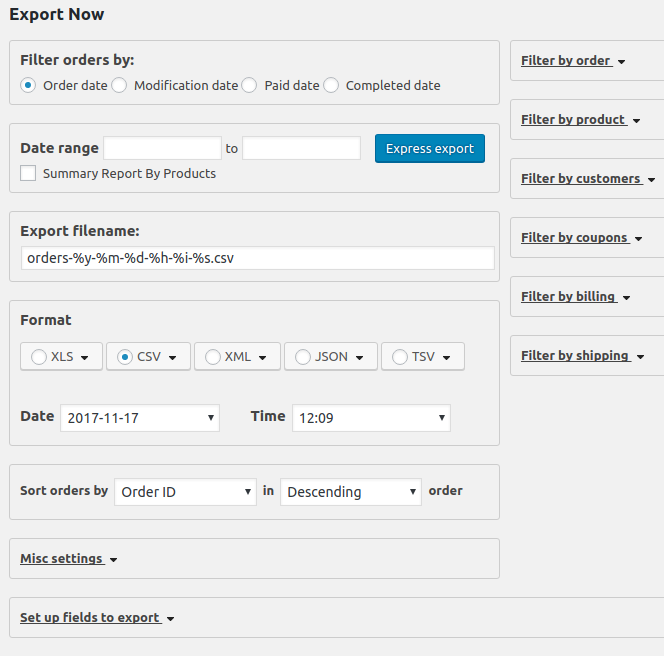Change Descending sort direction dropdown
Viewport: 664px width, 656px height.
(351, 492)
